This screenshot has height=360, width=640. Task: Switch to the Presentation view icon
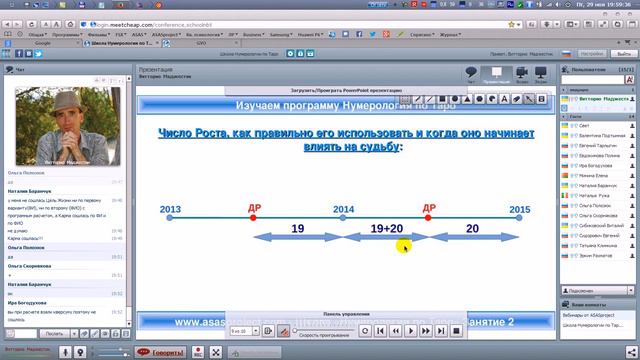coord(496,74)
